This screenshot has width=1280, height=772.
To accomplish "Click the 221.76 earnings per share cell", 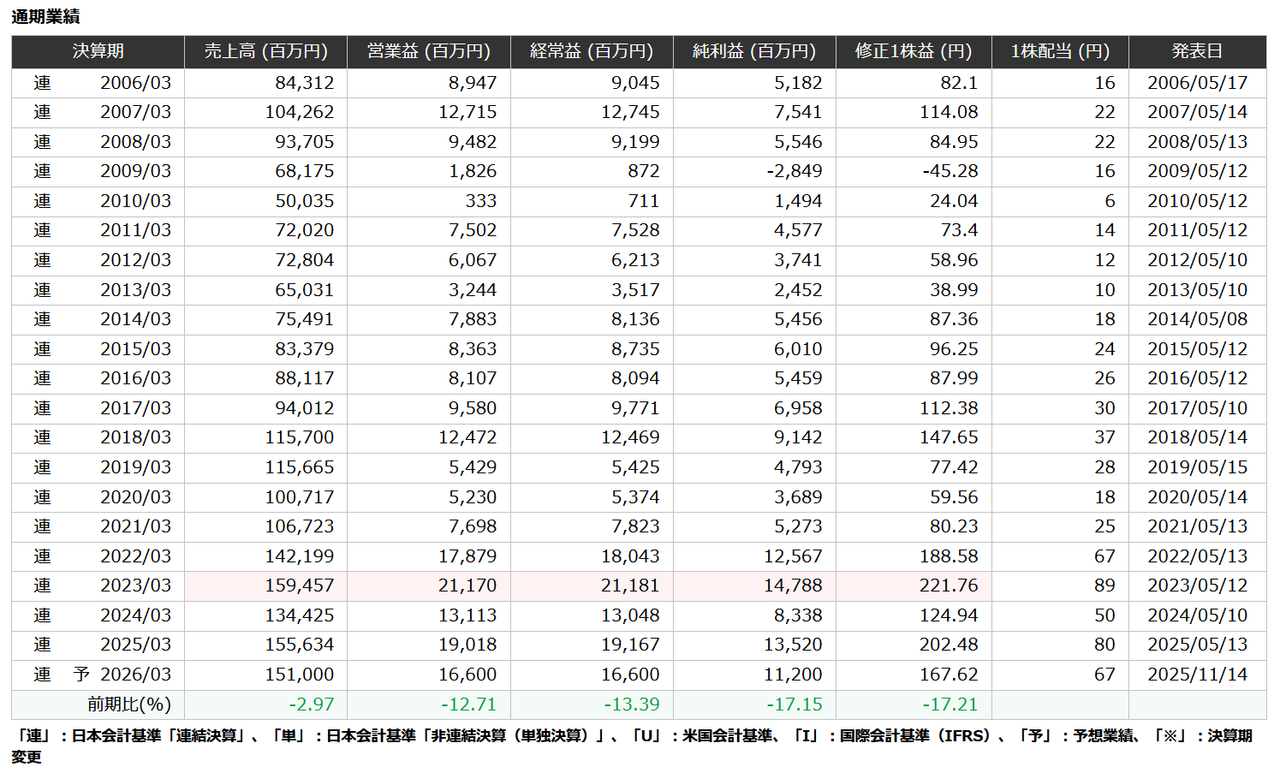I will (948, 586).
